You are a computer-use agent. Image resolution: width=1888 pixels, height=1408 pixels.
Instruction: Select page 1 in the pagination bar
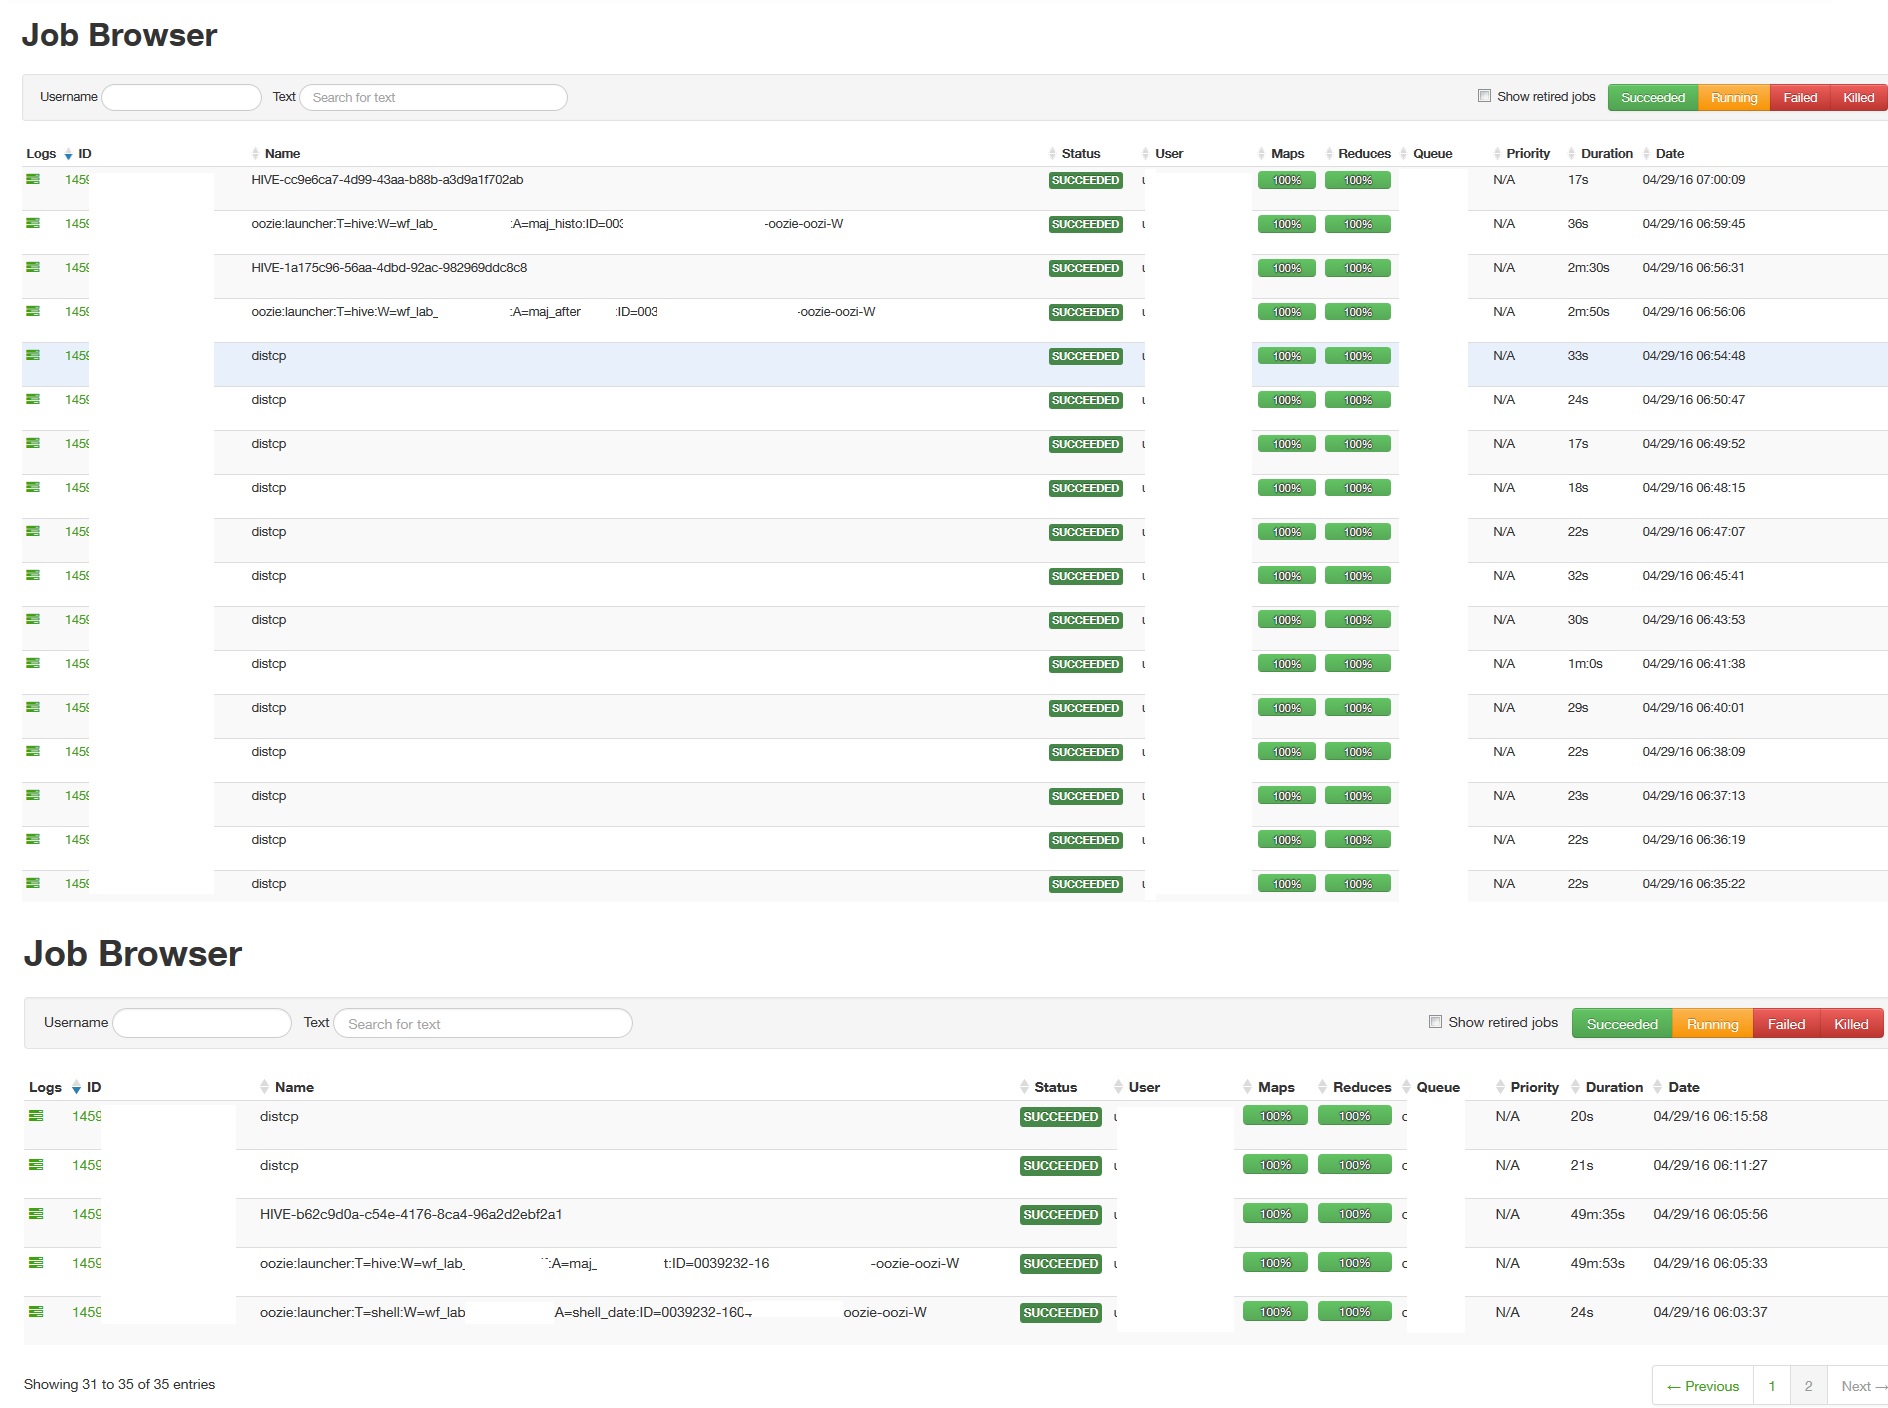coord(1772,1386)
